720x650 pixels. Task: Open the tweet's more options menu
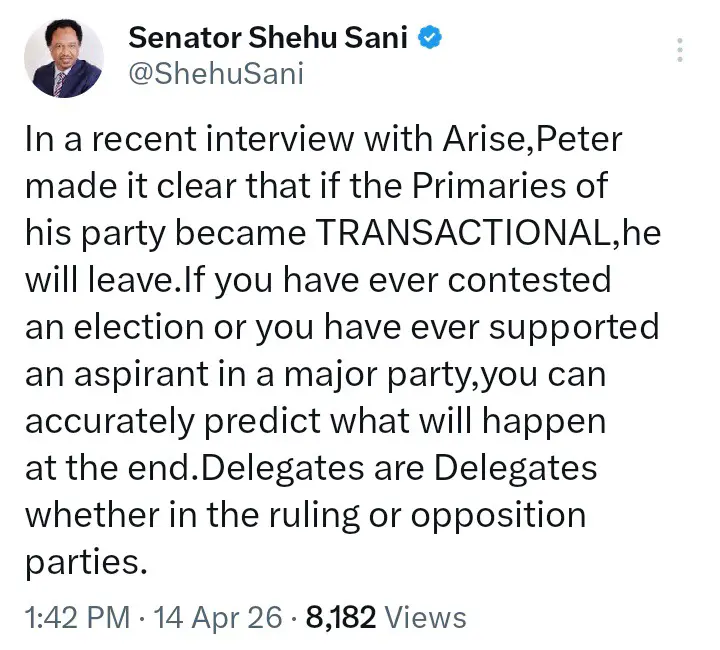point(680,49)
